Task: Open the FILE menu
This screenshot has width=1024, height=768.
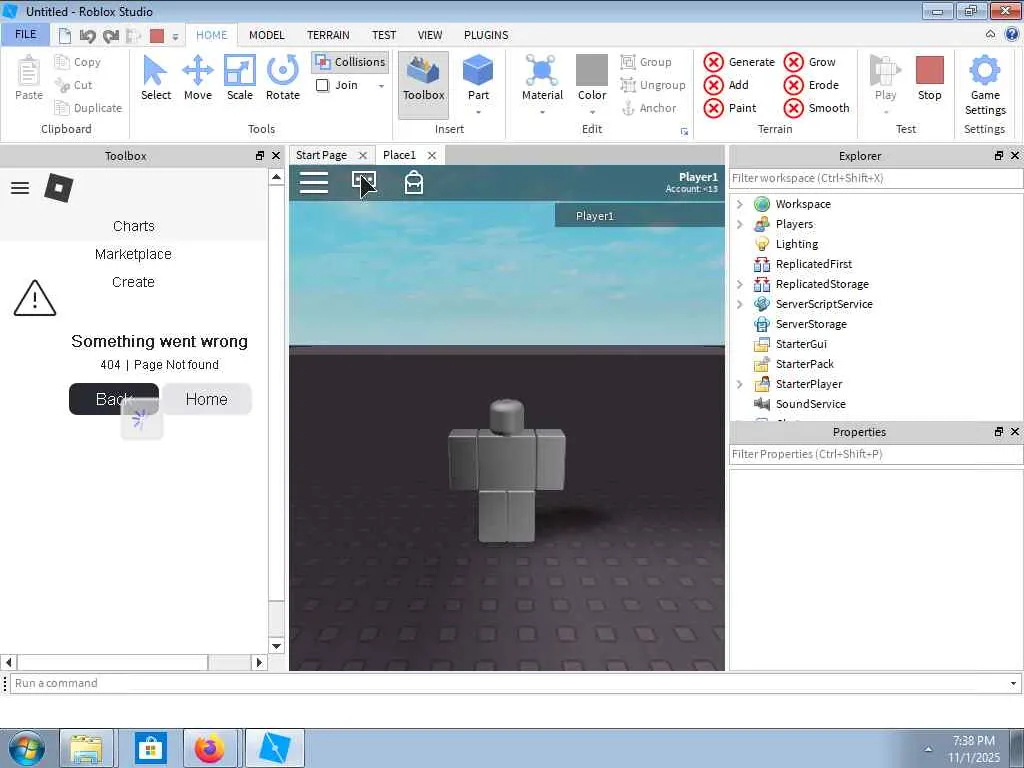Action: coord(25,34)
